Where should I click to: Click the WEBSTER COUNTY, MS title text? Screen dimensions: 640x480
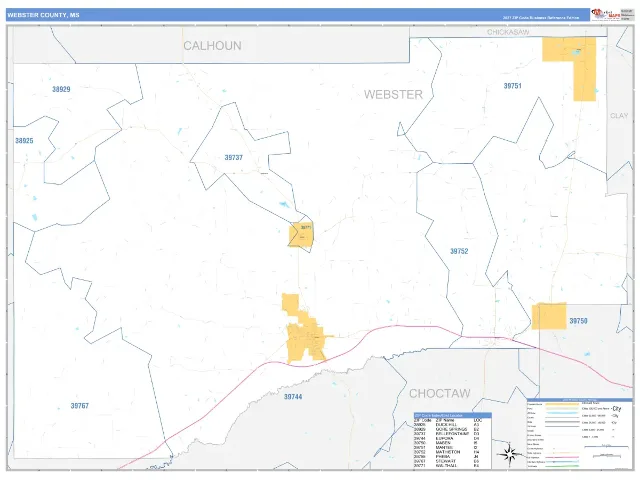point(43,15)
